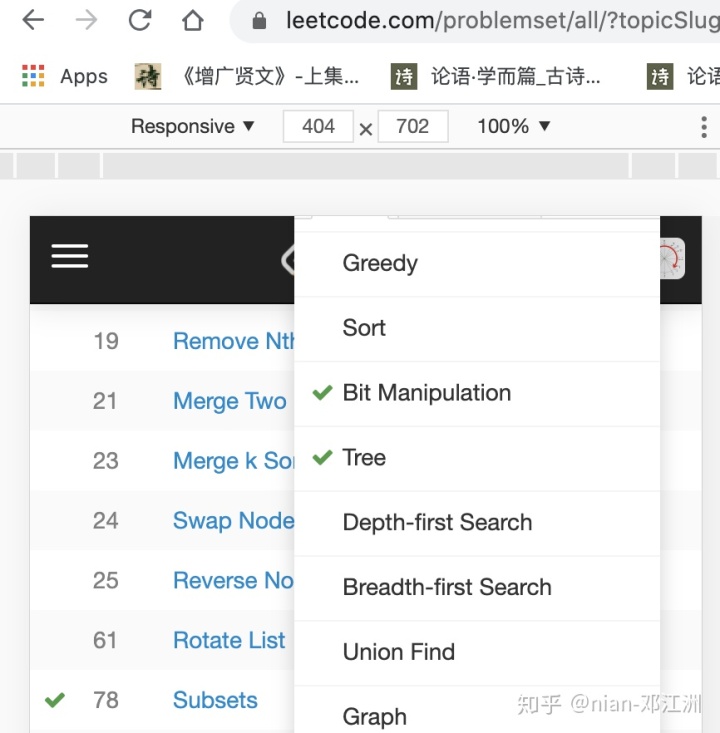Click problem number 24 cell
720x733 pixels.
coord(106,521)
